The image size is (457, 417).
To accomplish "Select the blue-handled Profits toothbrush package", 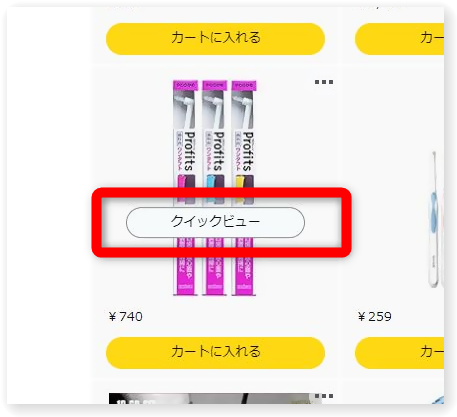I will [215, 188].
